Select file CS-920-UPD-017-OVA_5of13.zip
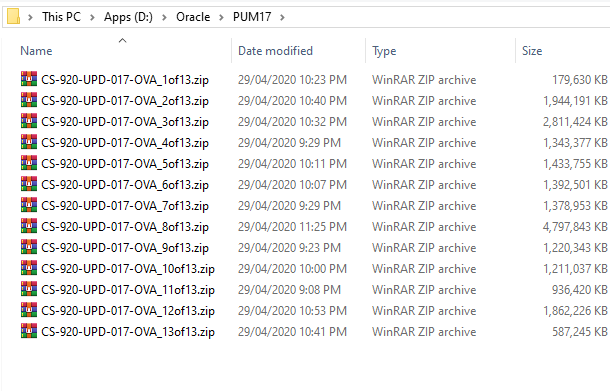This screenshot has height=391, width=610. 125,164
